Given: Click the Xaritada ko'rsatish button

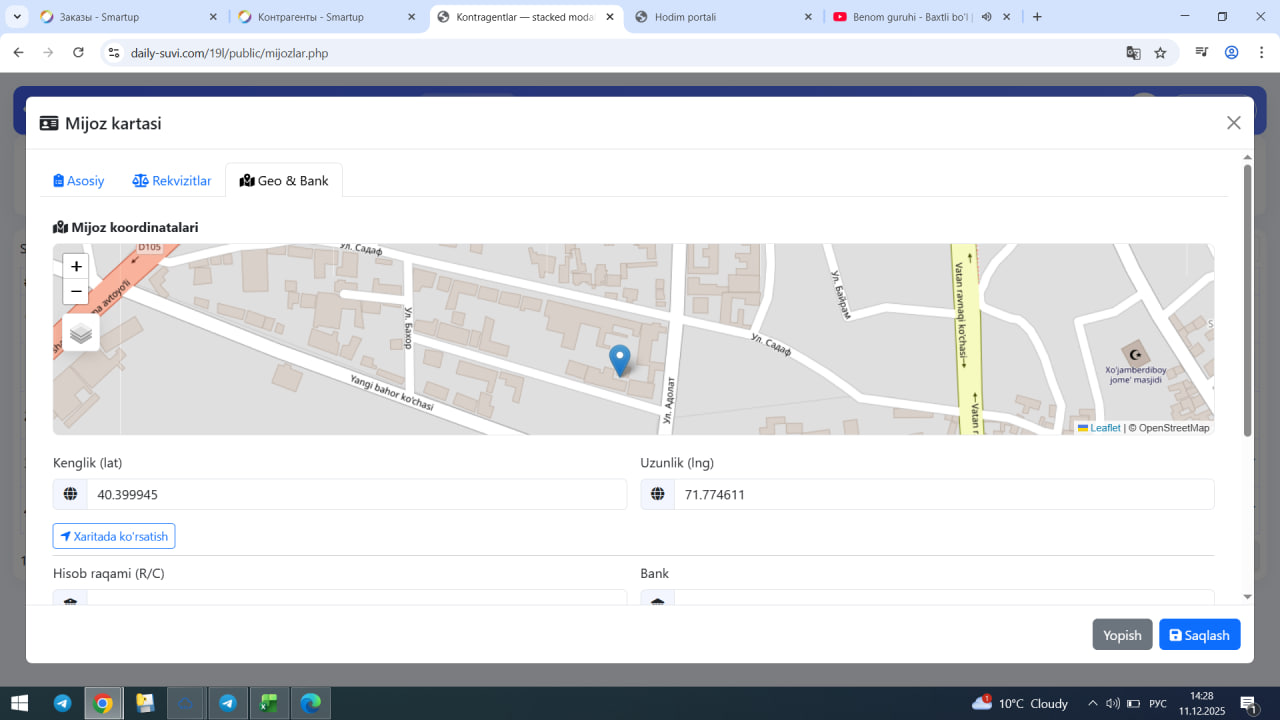Looking at the screenshot, I should click(x=114, y=536).
